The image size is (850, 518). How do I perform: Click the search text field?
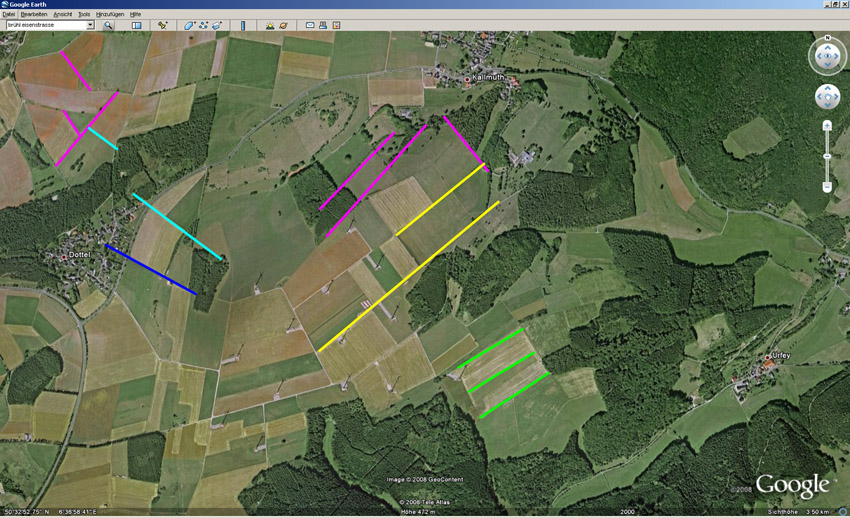[45, 25]
